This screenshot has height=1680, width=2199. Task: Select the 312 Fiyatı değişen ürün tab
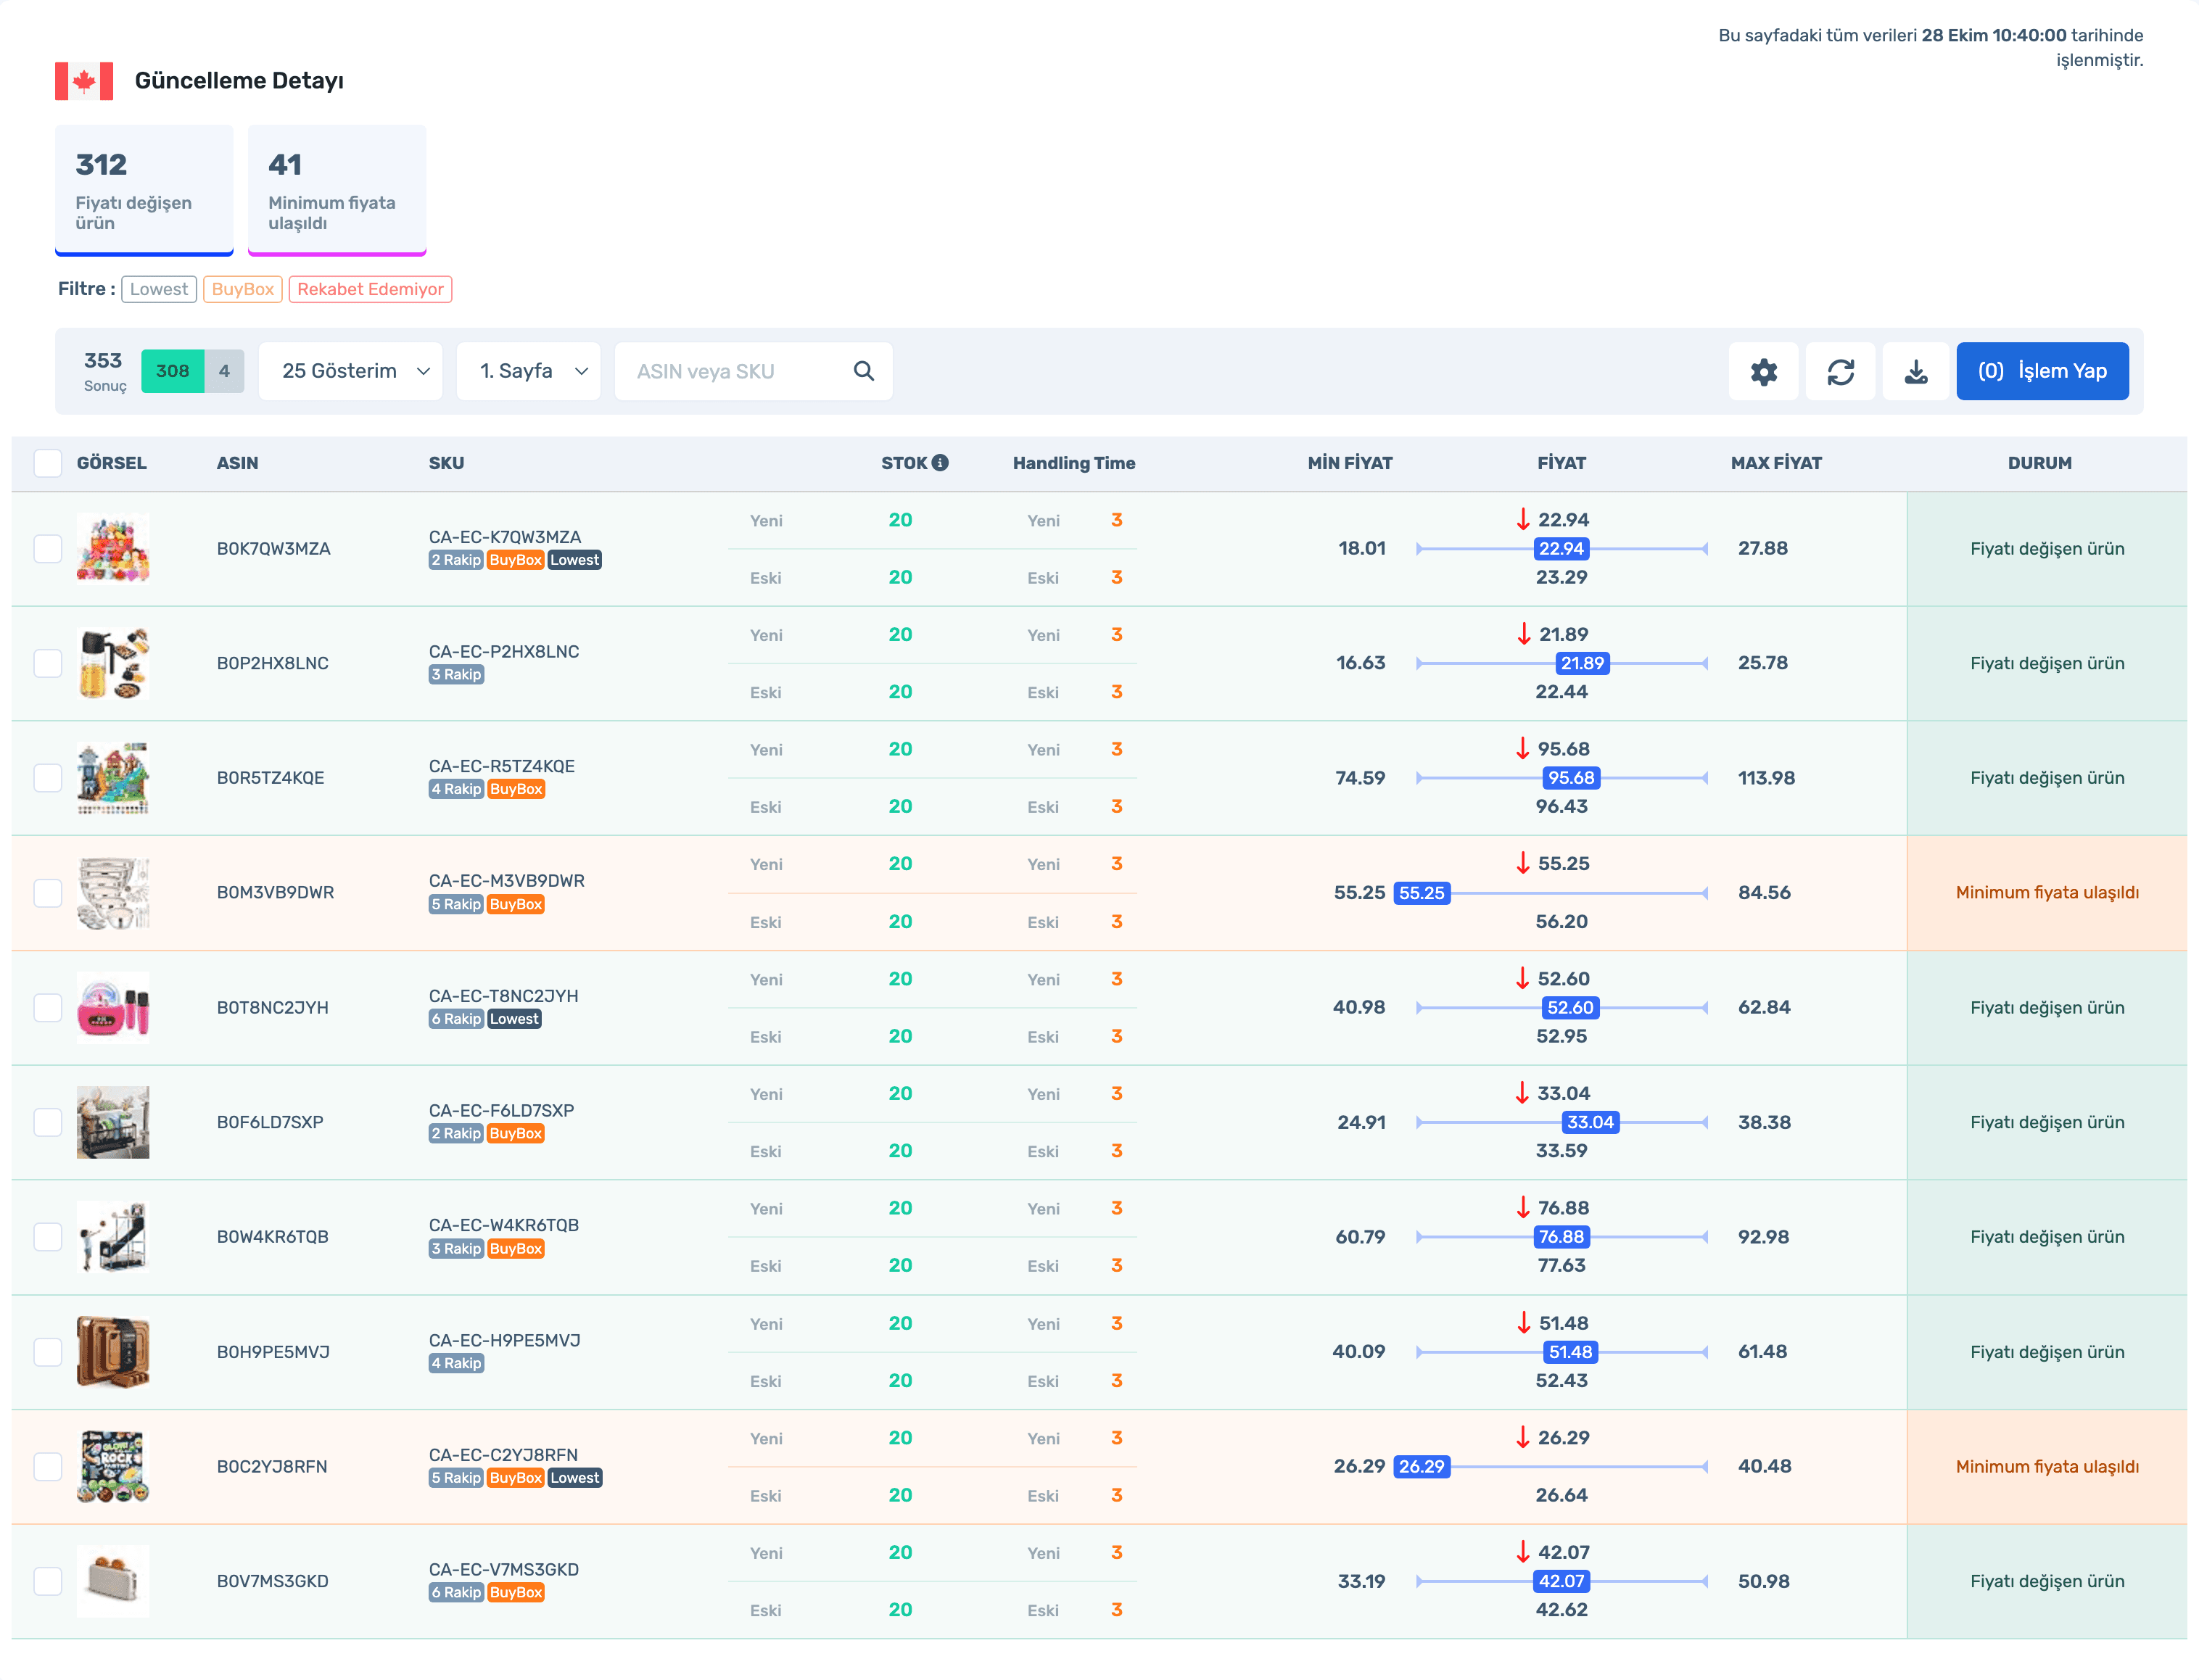coord(144,190)
